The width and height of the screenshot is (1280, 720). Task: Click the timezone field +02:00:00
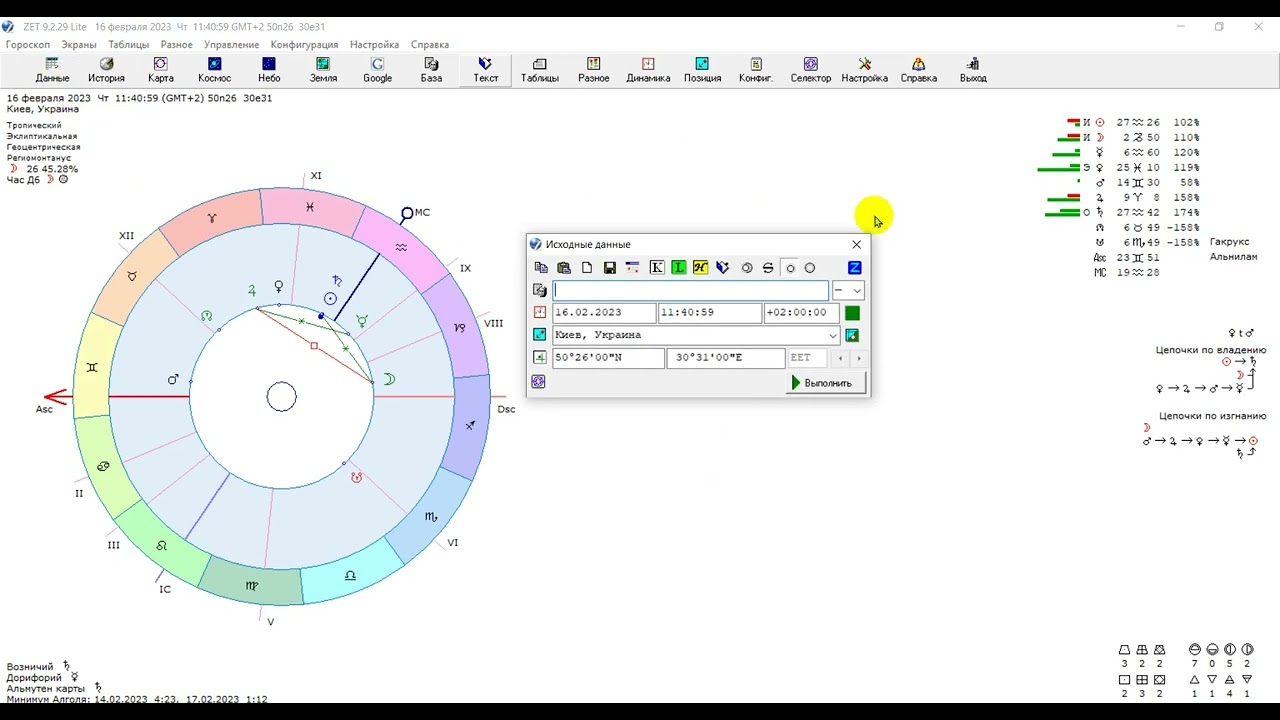801,313
